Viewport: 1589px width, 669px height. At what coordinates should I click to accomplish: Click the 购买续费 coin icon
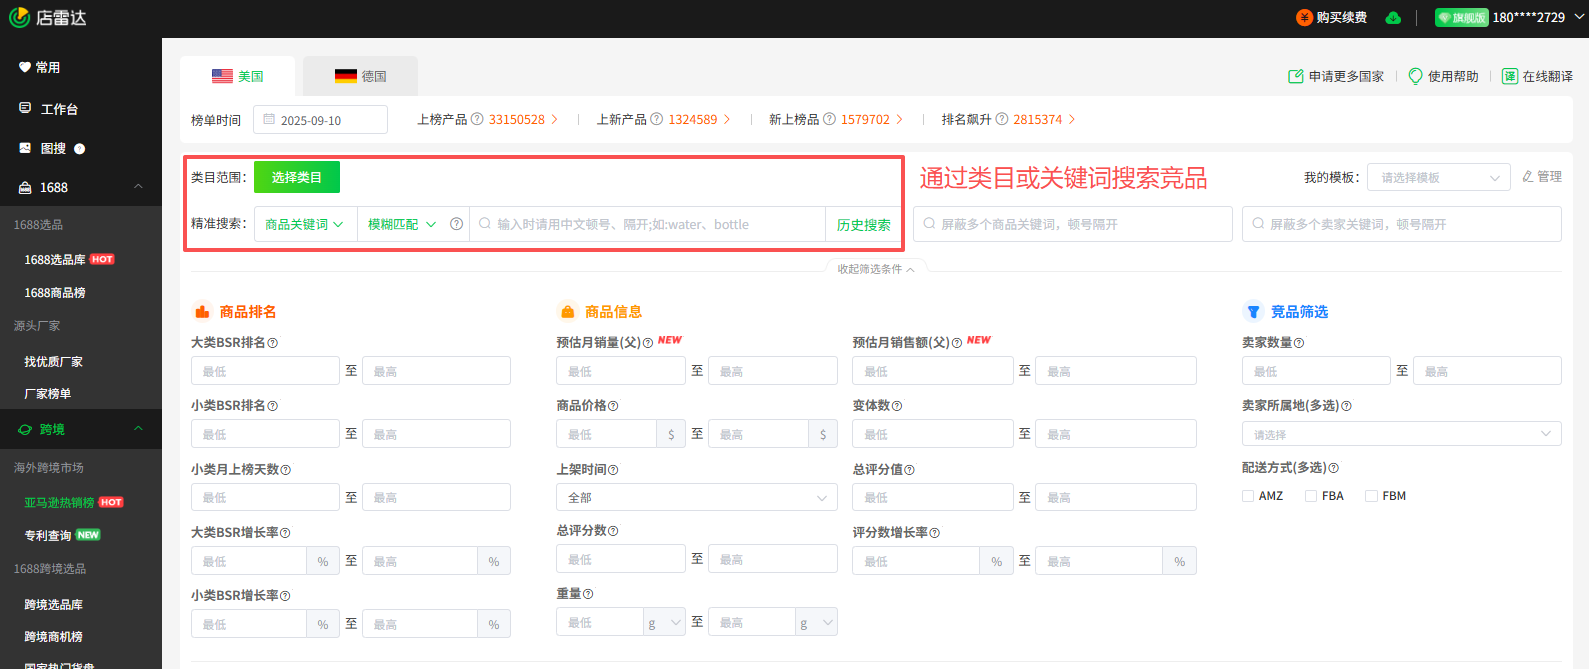[x=1304, y=17]
